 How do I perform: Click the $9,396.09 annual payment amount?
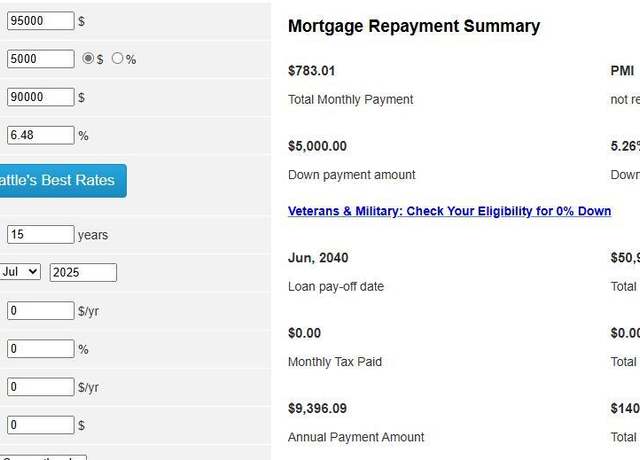(x=317, y=409)
